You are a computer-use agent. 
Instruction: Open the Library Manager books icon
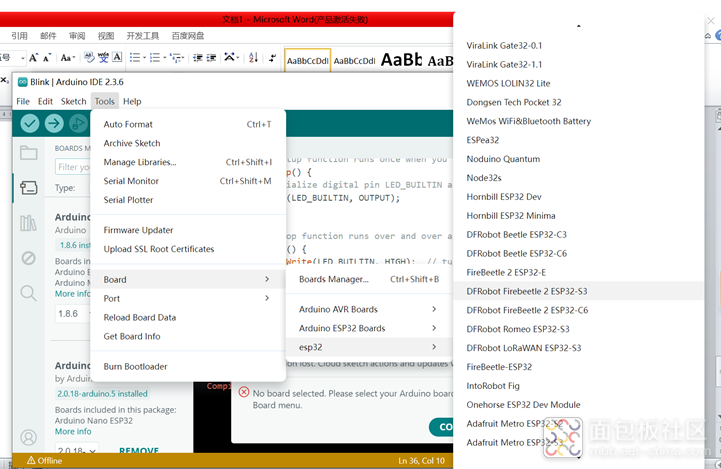28,223
